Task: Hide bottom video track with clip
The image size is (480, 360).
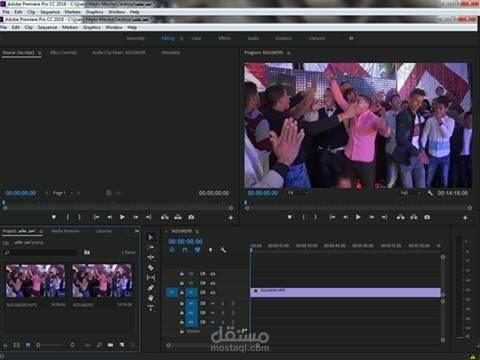Action: click(213, 293)
